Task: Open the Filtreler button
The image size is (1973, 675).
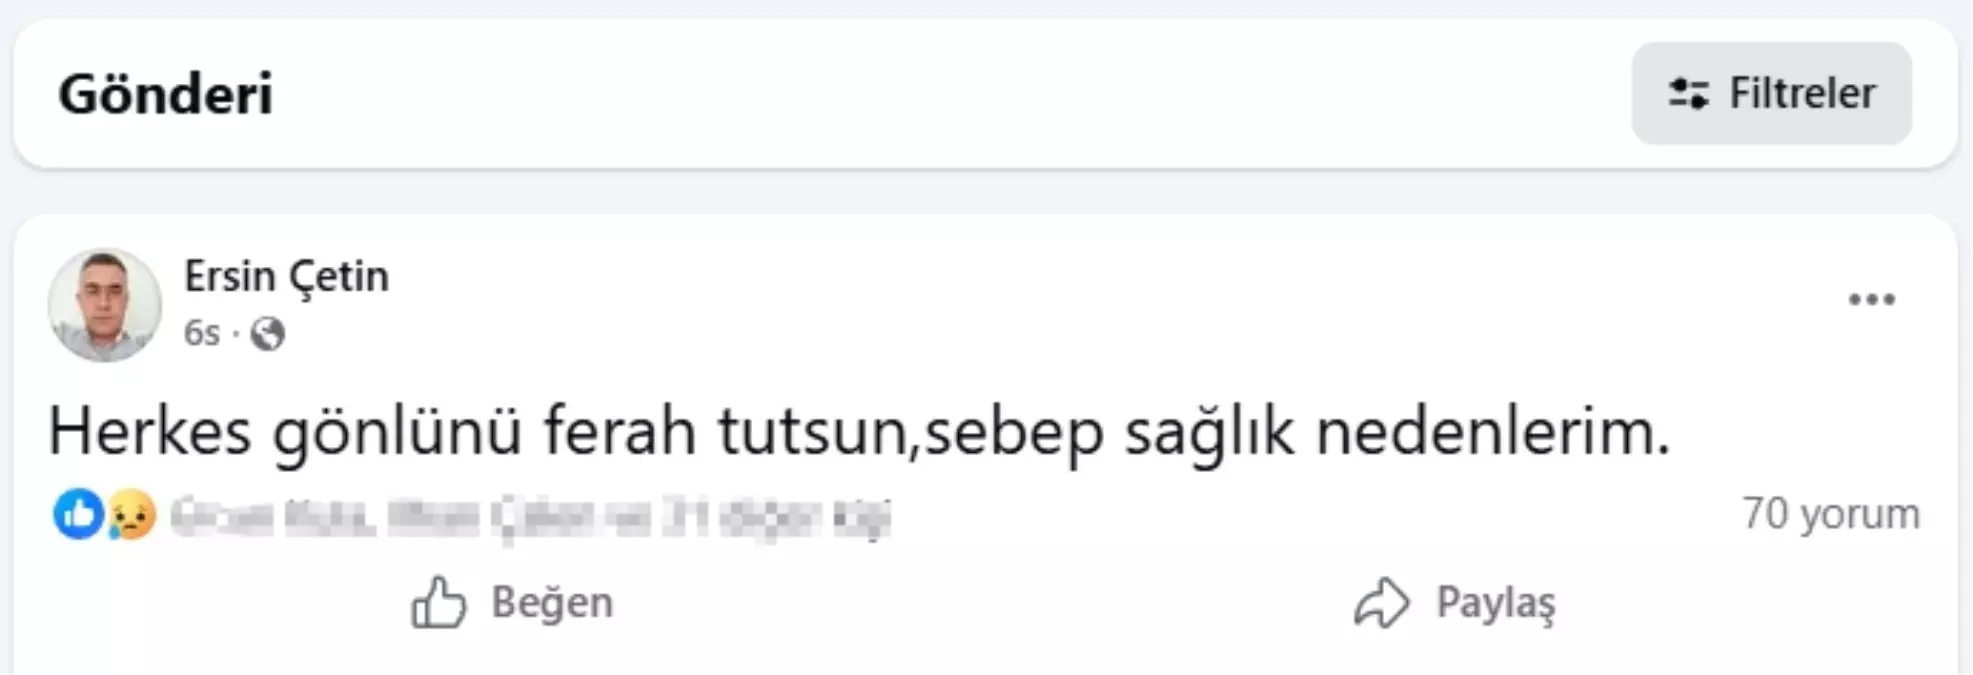Action: [1771, 93]
